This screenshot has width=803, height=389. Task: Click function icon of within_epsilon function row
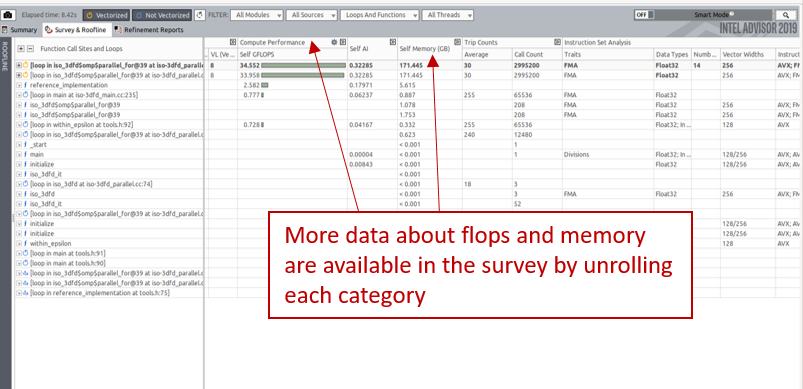coord(26,243)
